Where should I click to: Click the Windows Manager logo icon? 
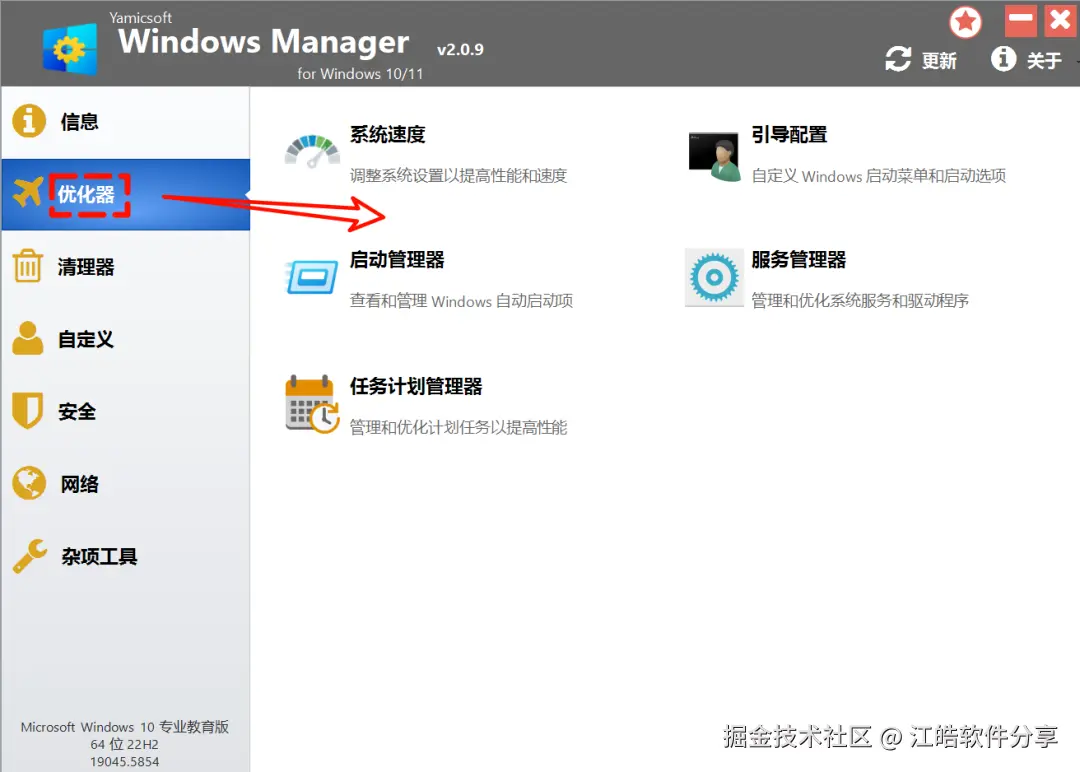click(70, 48)
